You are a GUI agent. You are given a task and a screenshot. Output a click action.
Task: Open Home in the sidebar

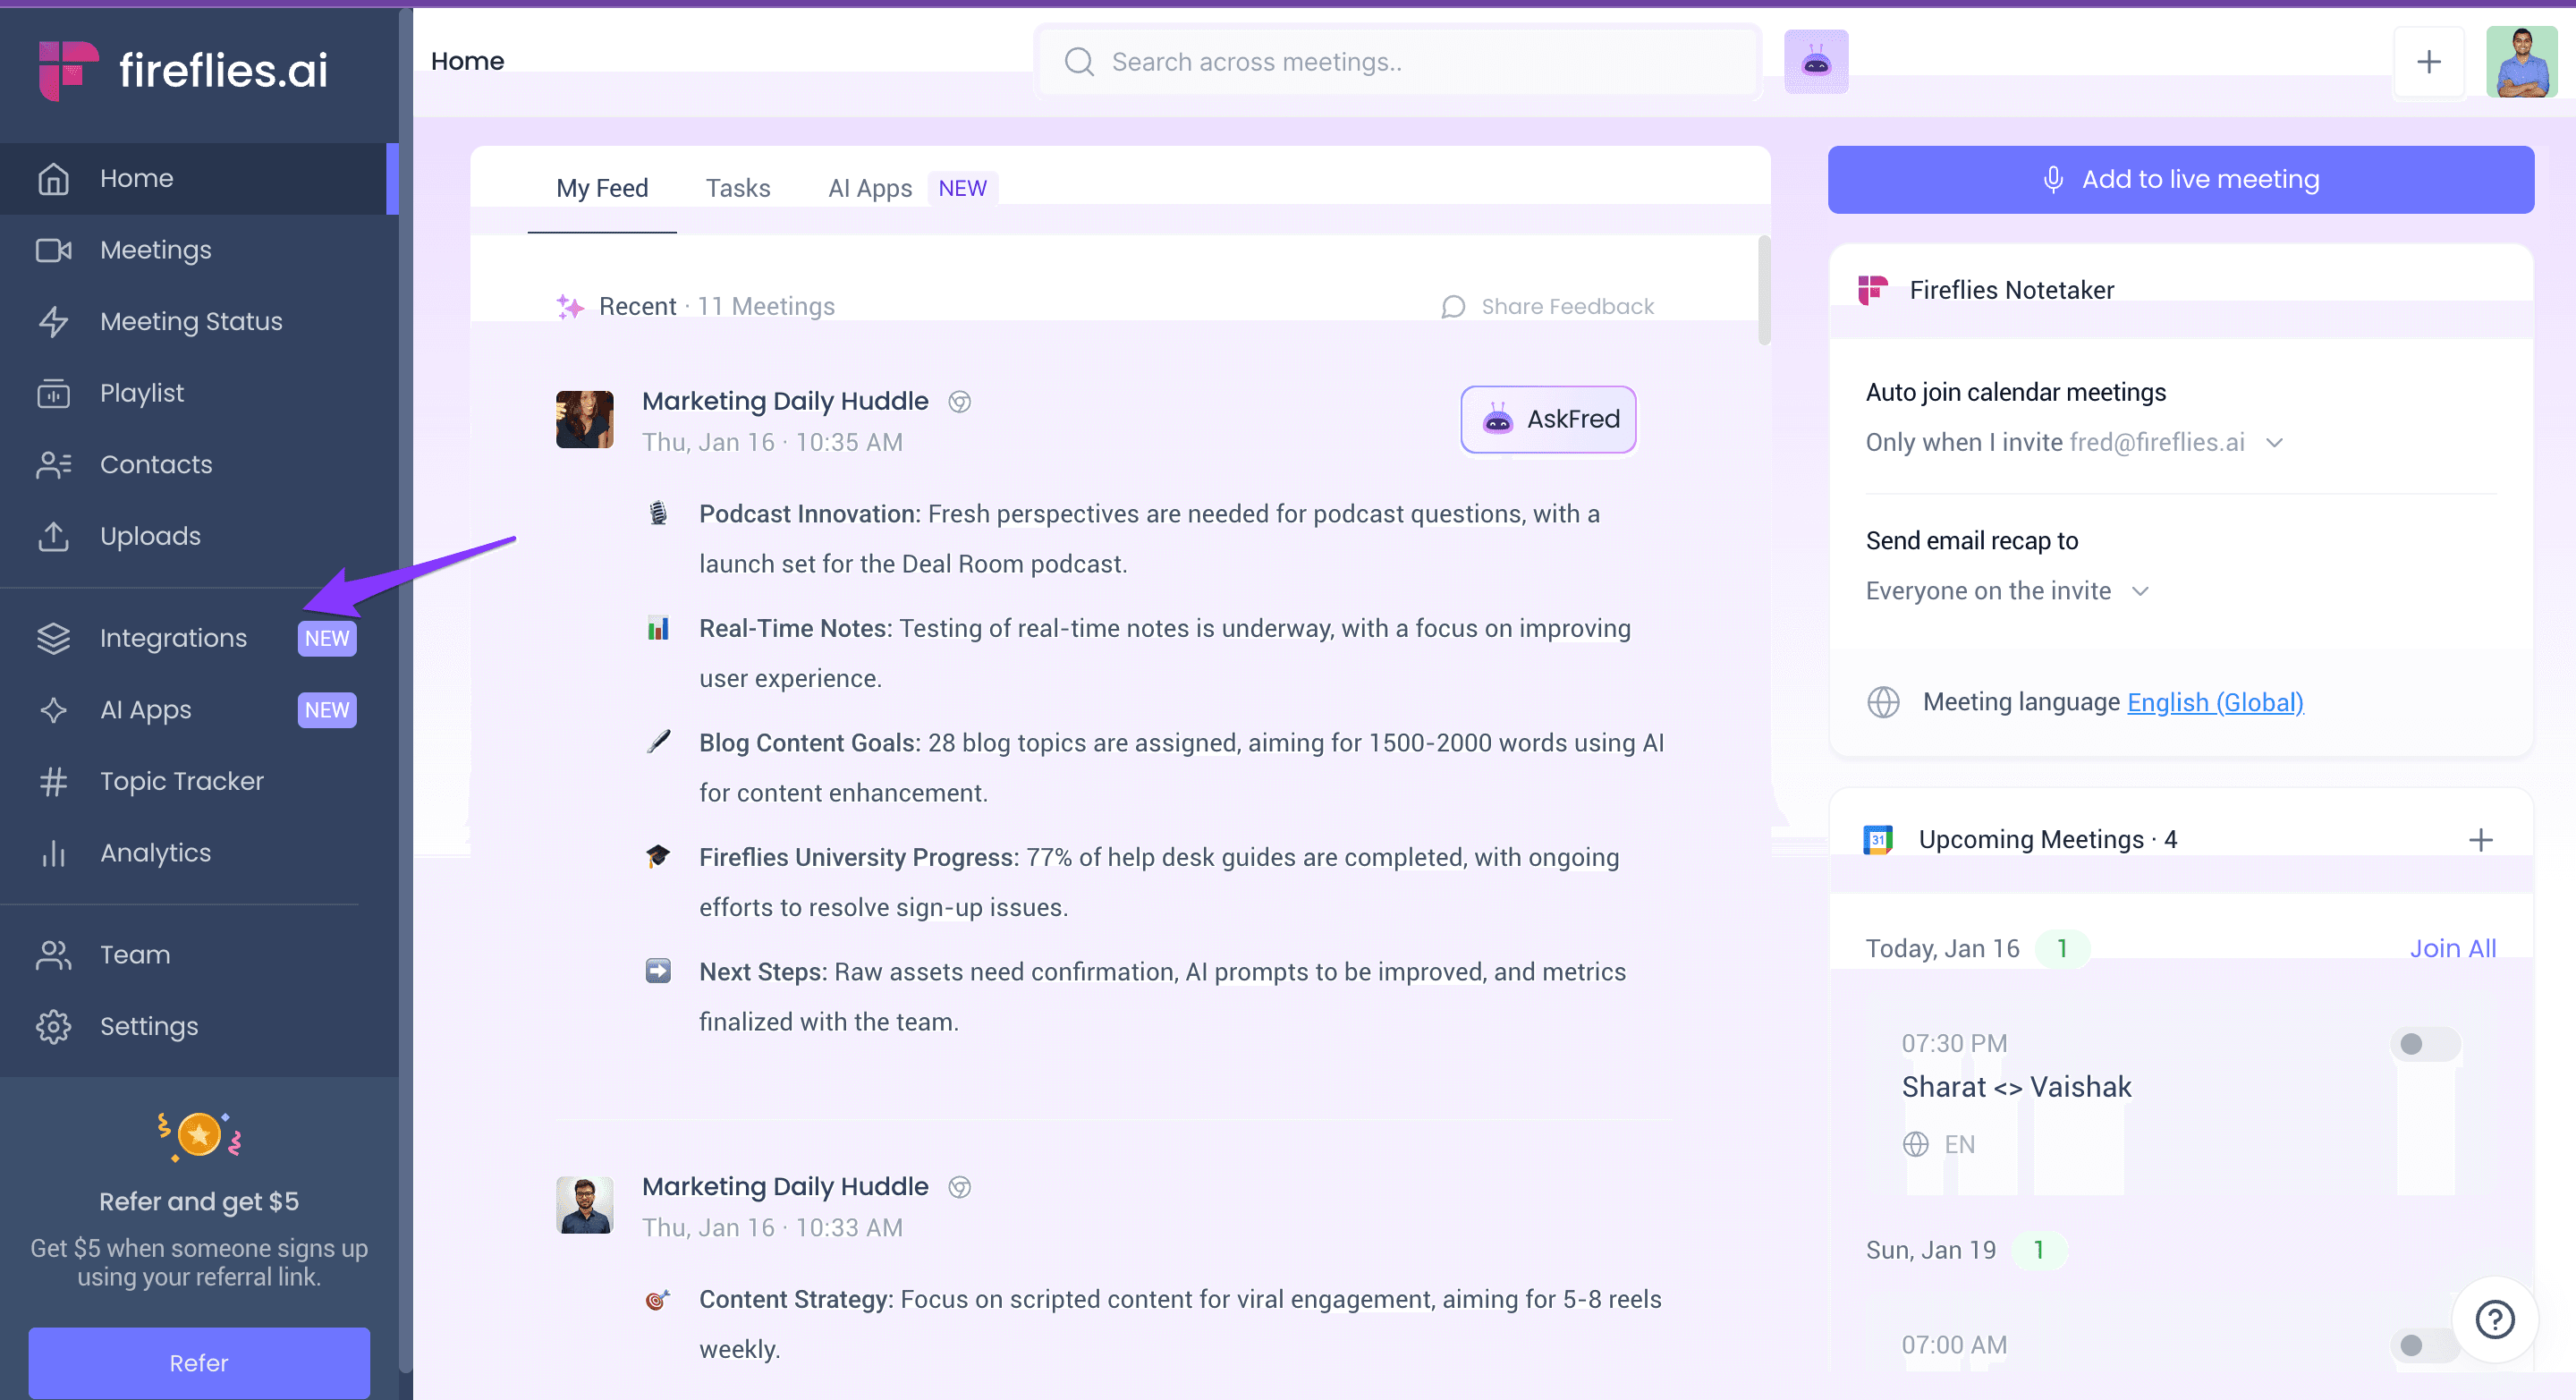(x=199, y=178)
